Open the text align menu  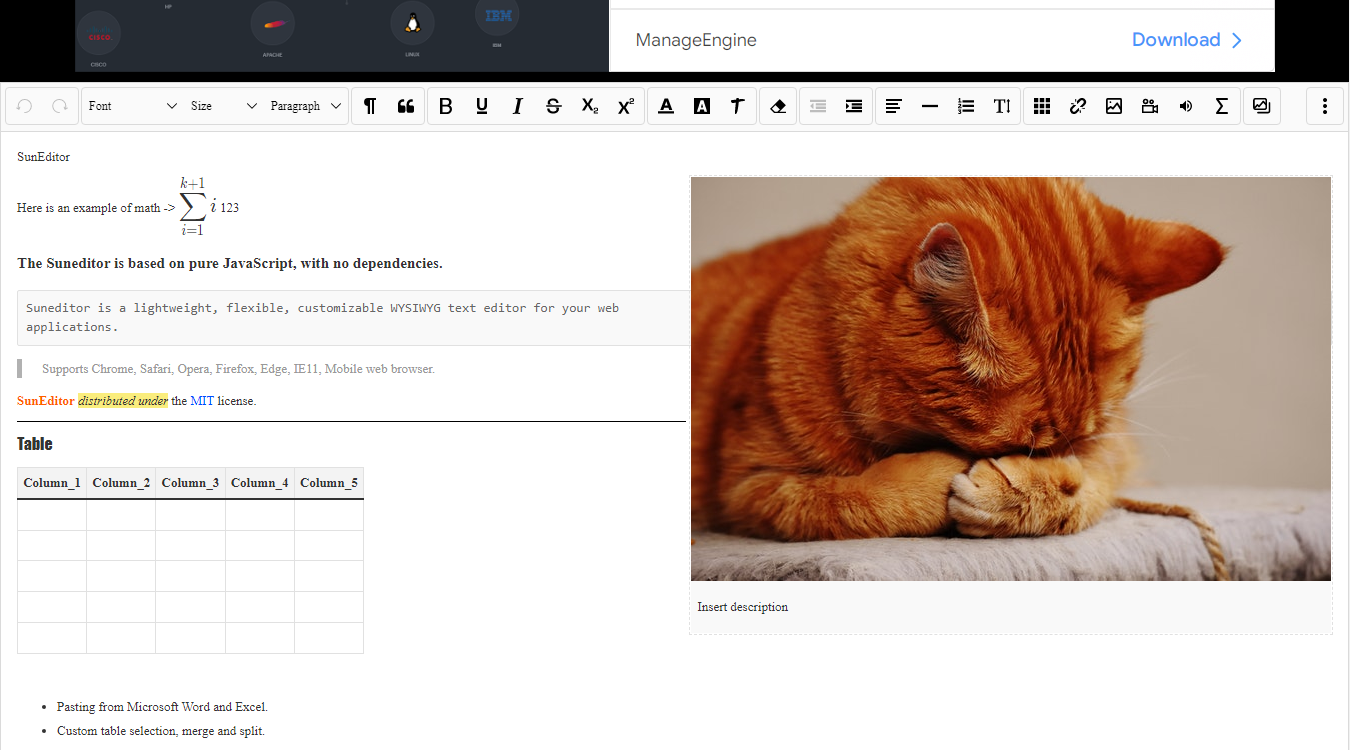pos(894,106)
